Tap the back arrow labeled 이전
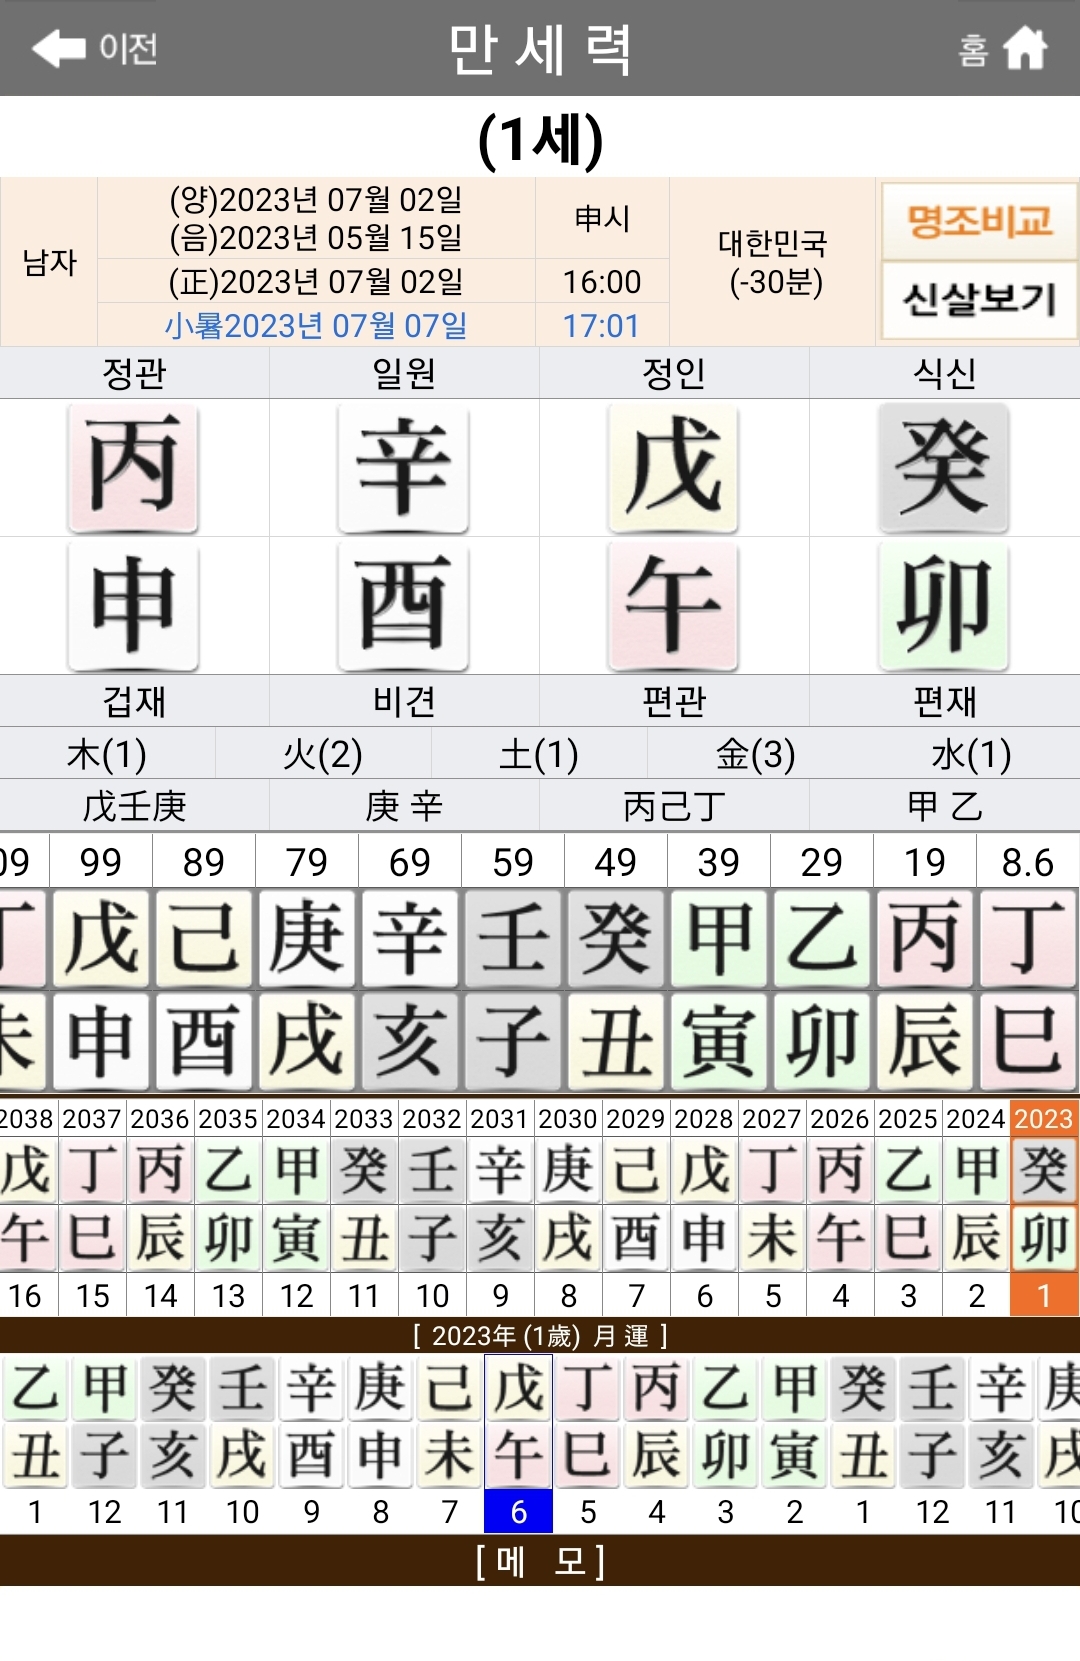 (x=95, y=48)
